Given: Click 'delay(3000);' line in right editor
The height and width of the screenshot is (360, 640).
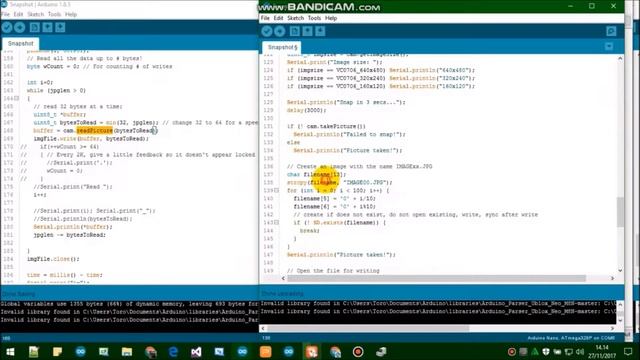Looking at the screenshot, I should [x=306, y=110].
